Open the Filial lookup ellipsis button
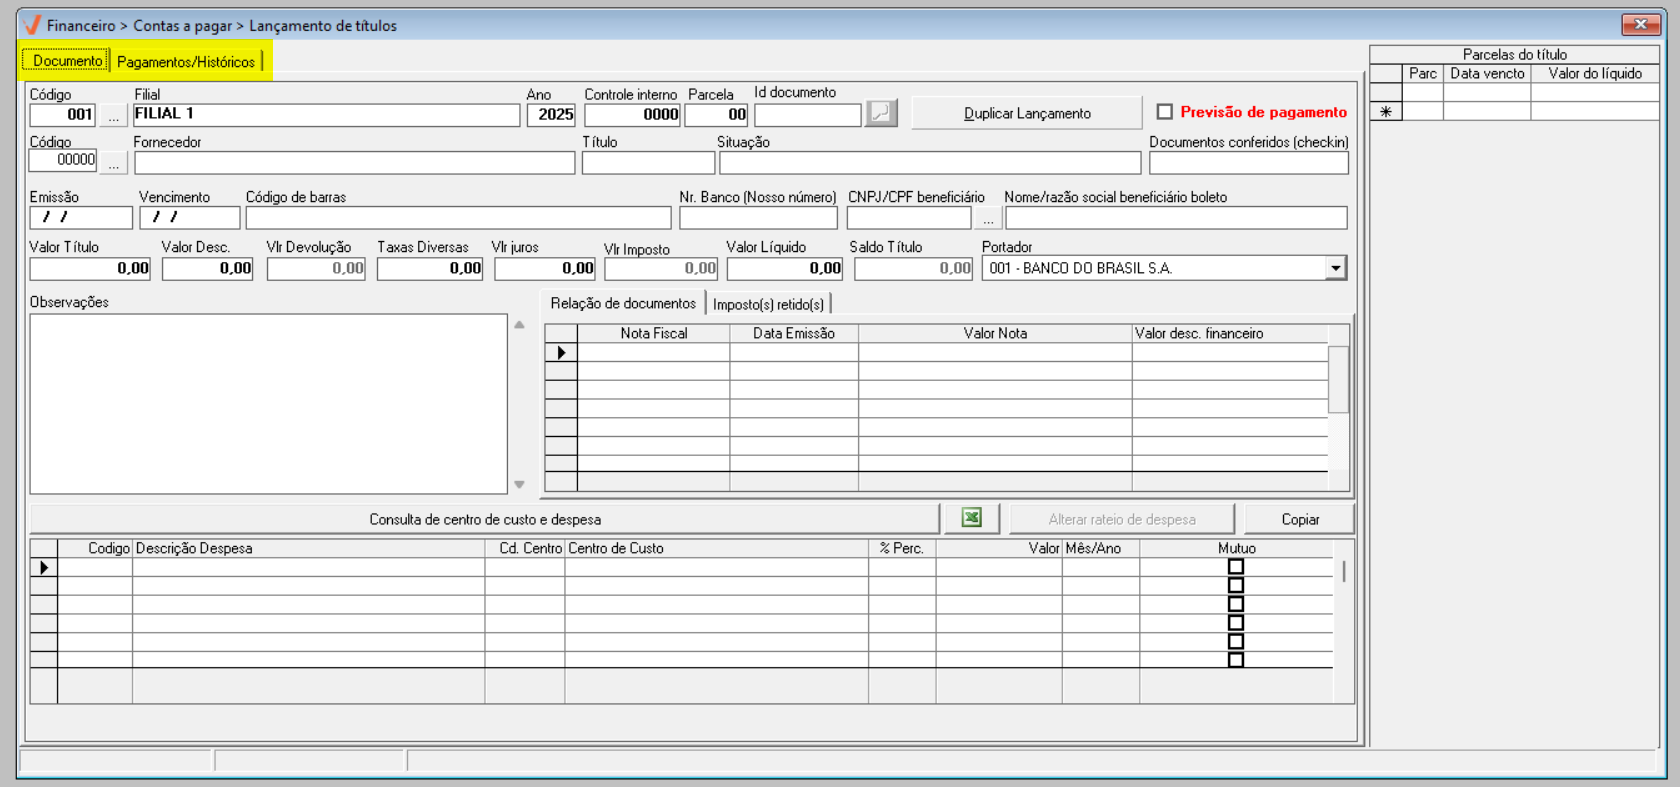The height and width of the screenshot is (787, 1680). coord(113,115)
